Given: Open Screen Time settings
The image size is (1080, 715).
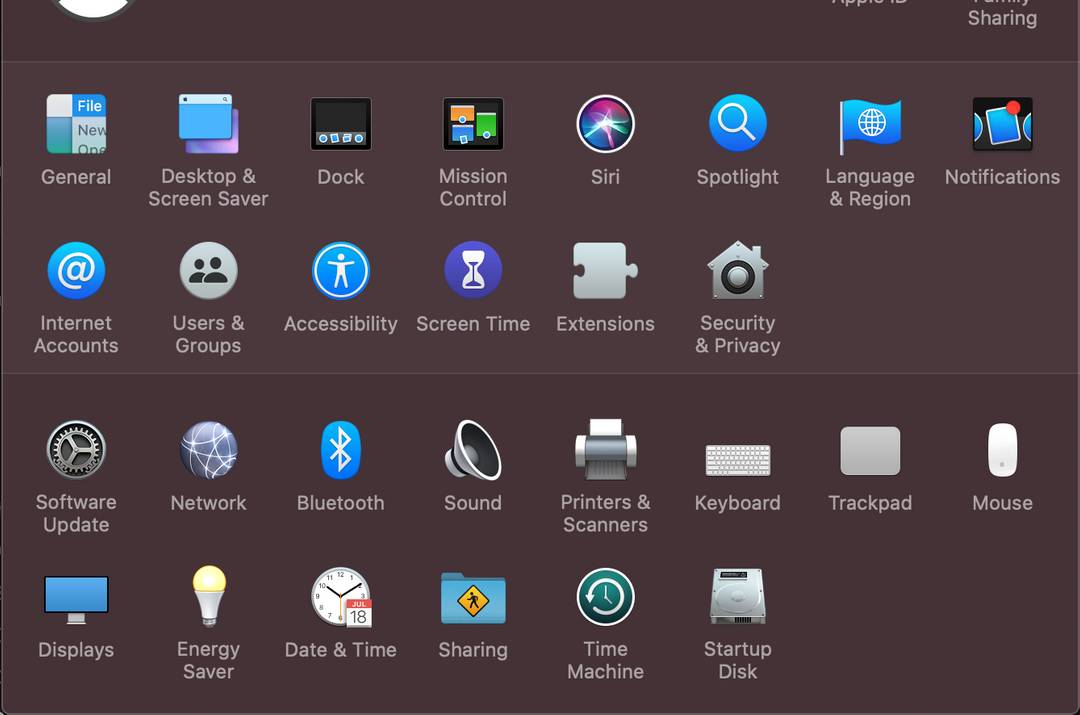Looking at the screenshot, I should tap(473, 270).
